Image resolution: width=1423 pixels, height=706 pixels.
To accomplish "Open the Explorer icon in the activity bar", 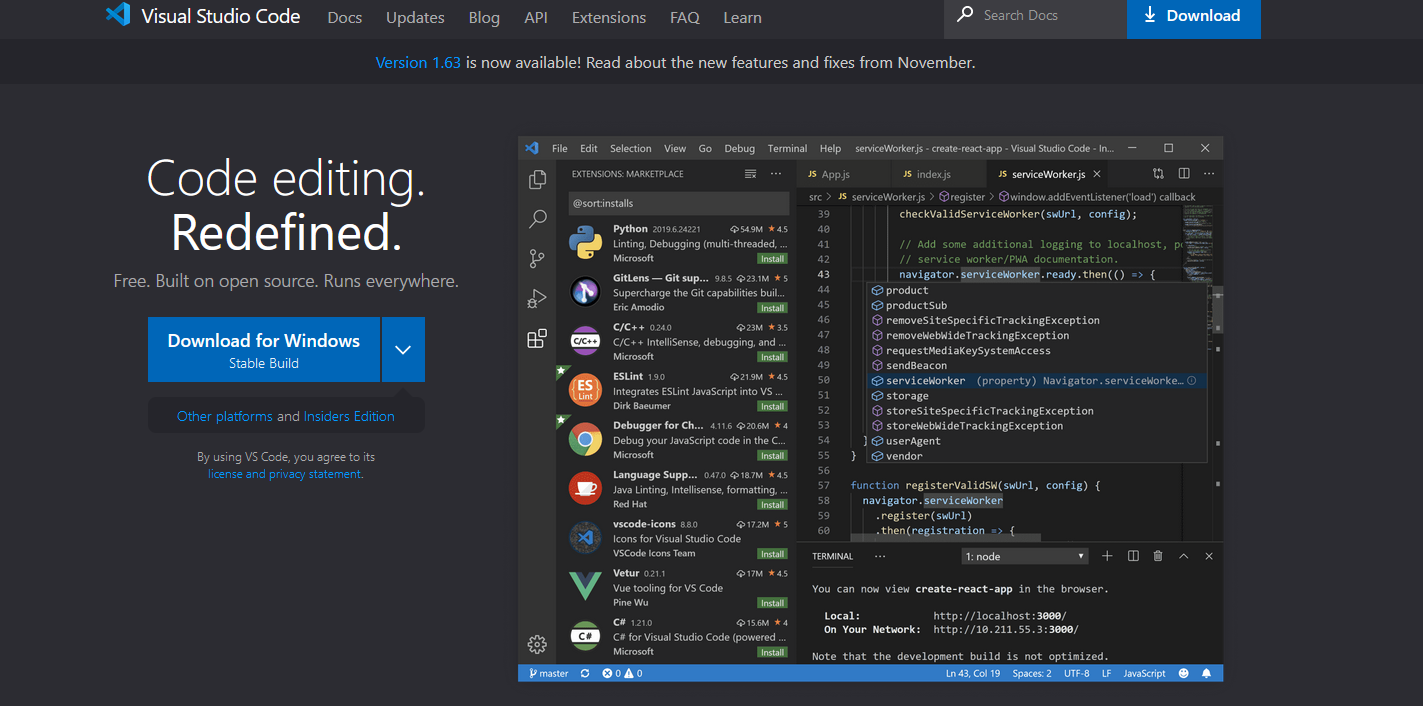I will 537,180.
